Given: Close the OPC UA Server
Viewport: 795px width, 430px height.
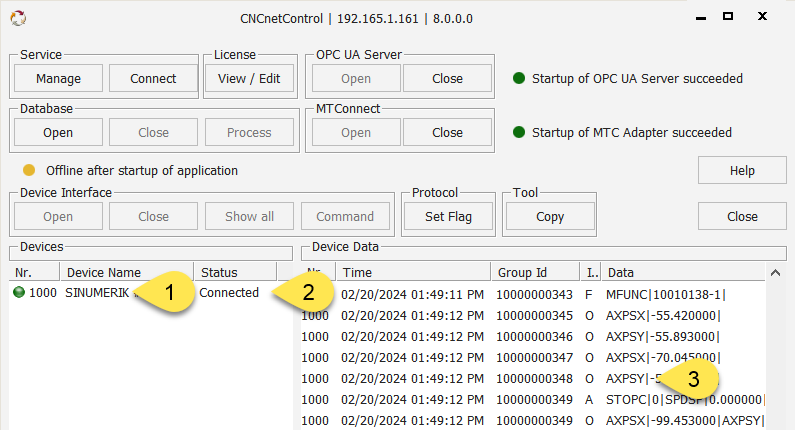Looking at the screenshot, I should pos(447,79).
